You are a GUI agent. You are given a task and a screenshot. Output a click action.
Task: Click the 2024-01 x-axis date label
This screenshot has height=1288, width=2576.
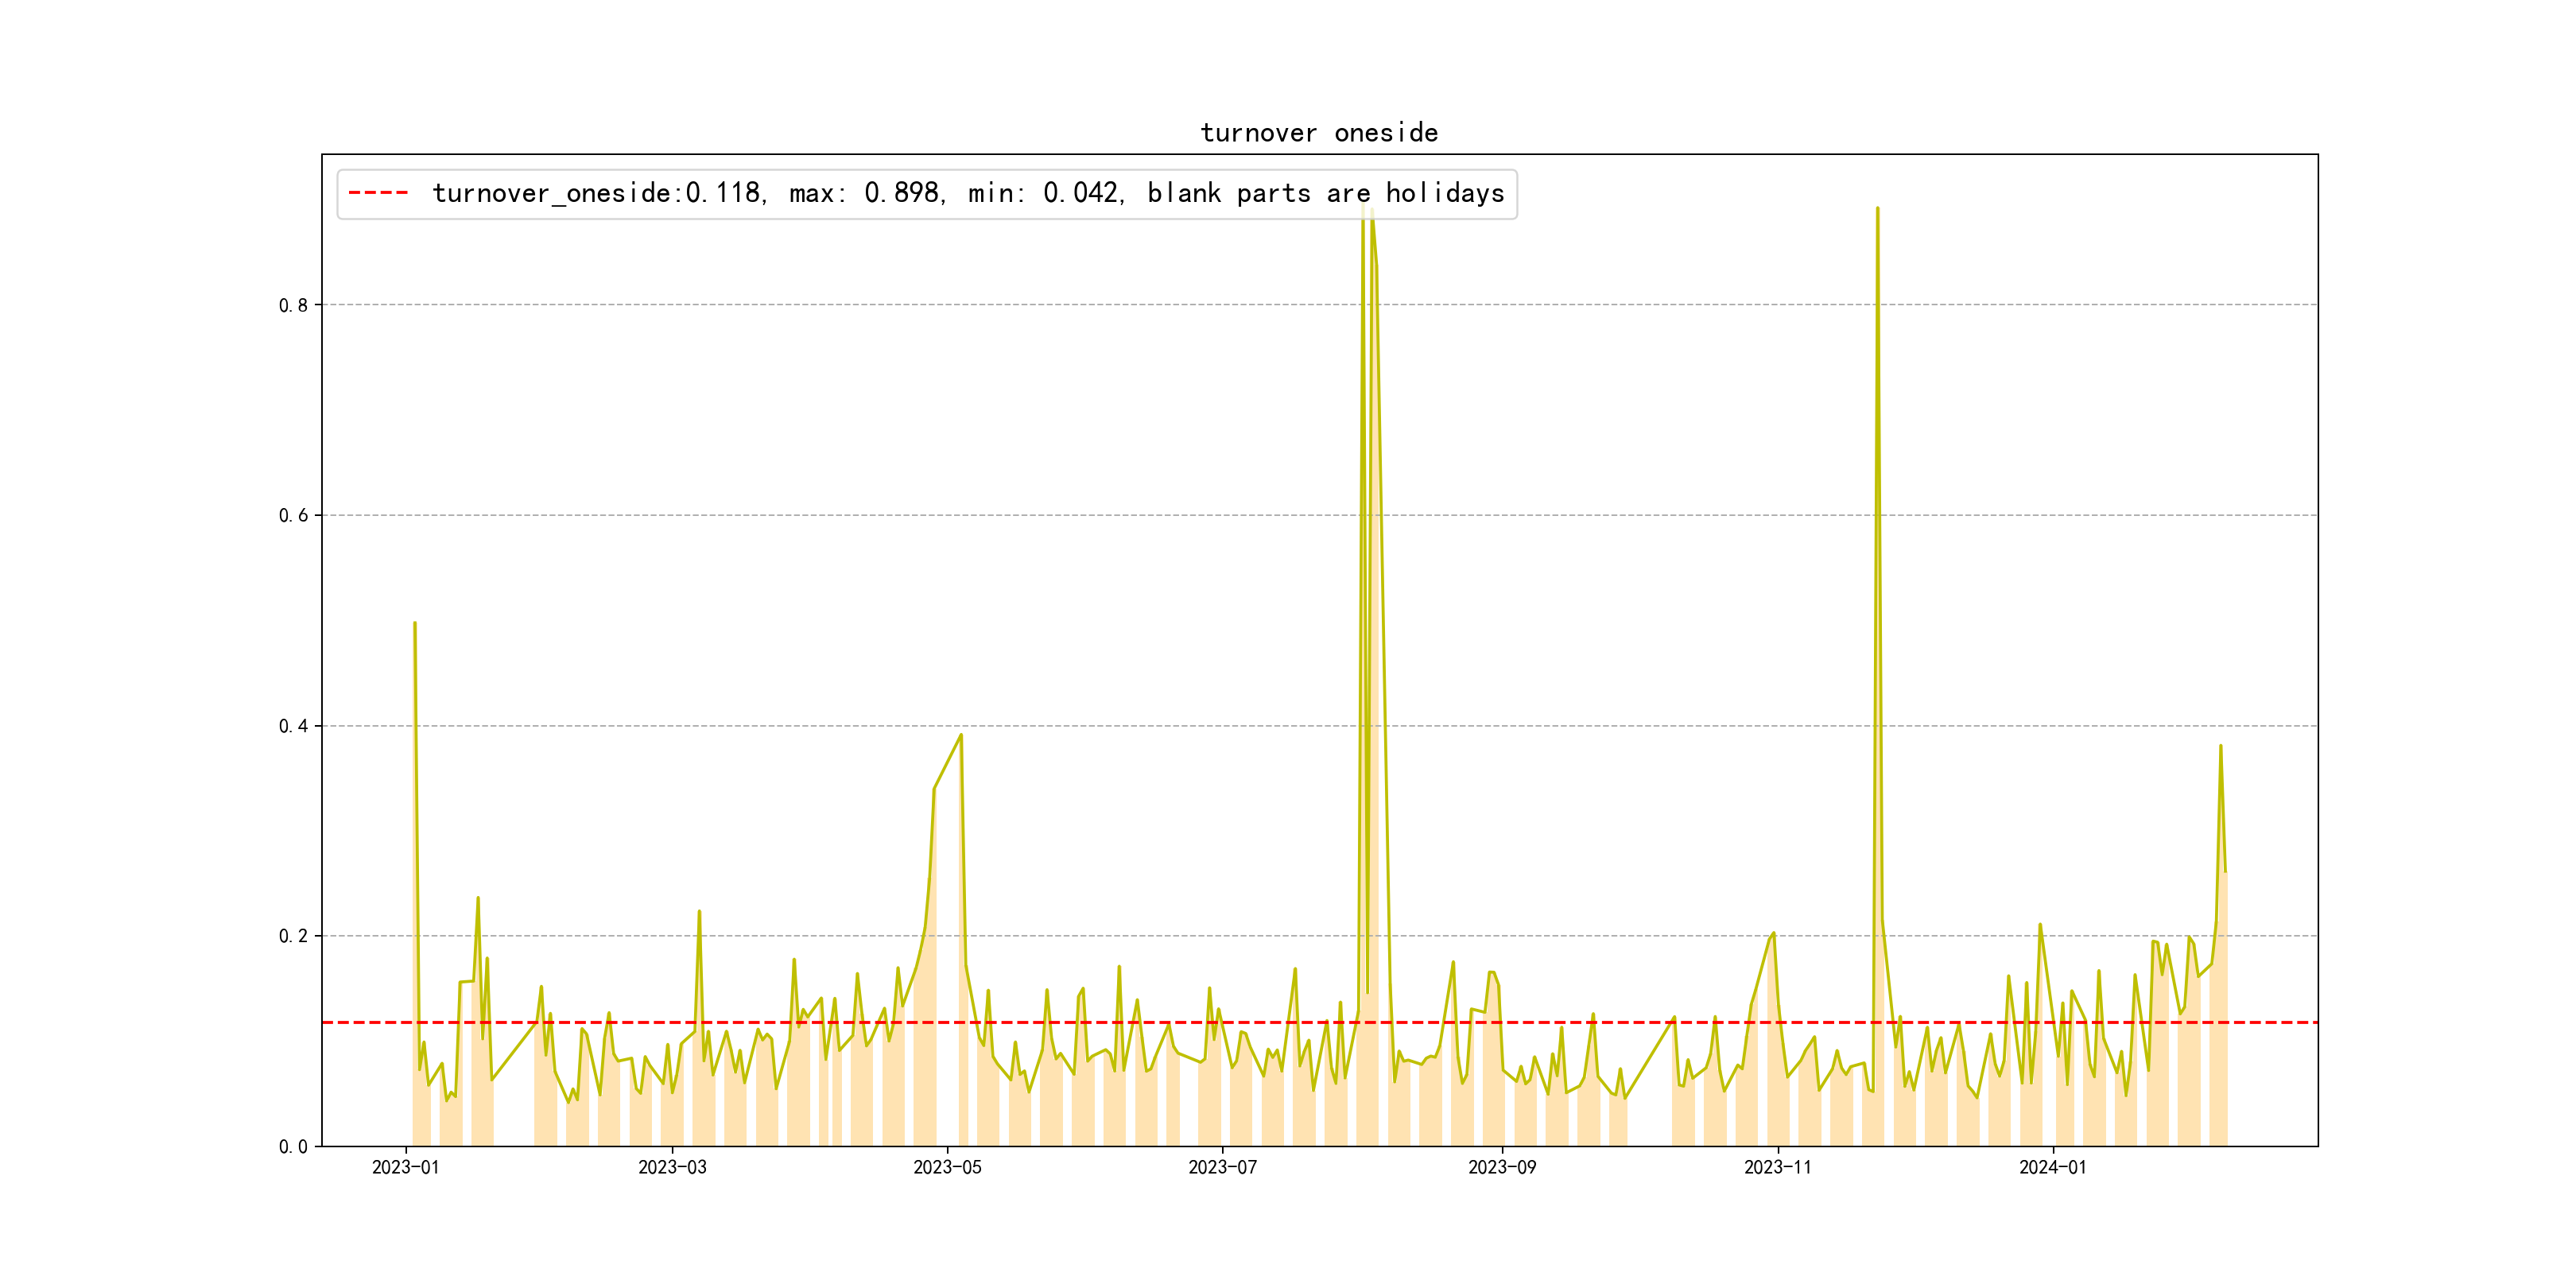pos(2052,1168)
